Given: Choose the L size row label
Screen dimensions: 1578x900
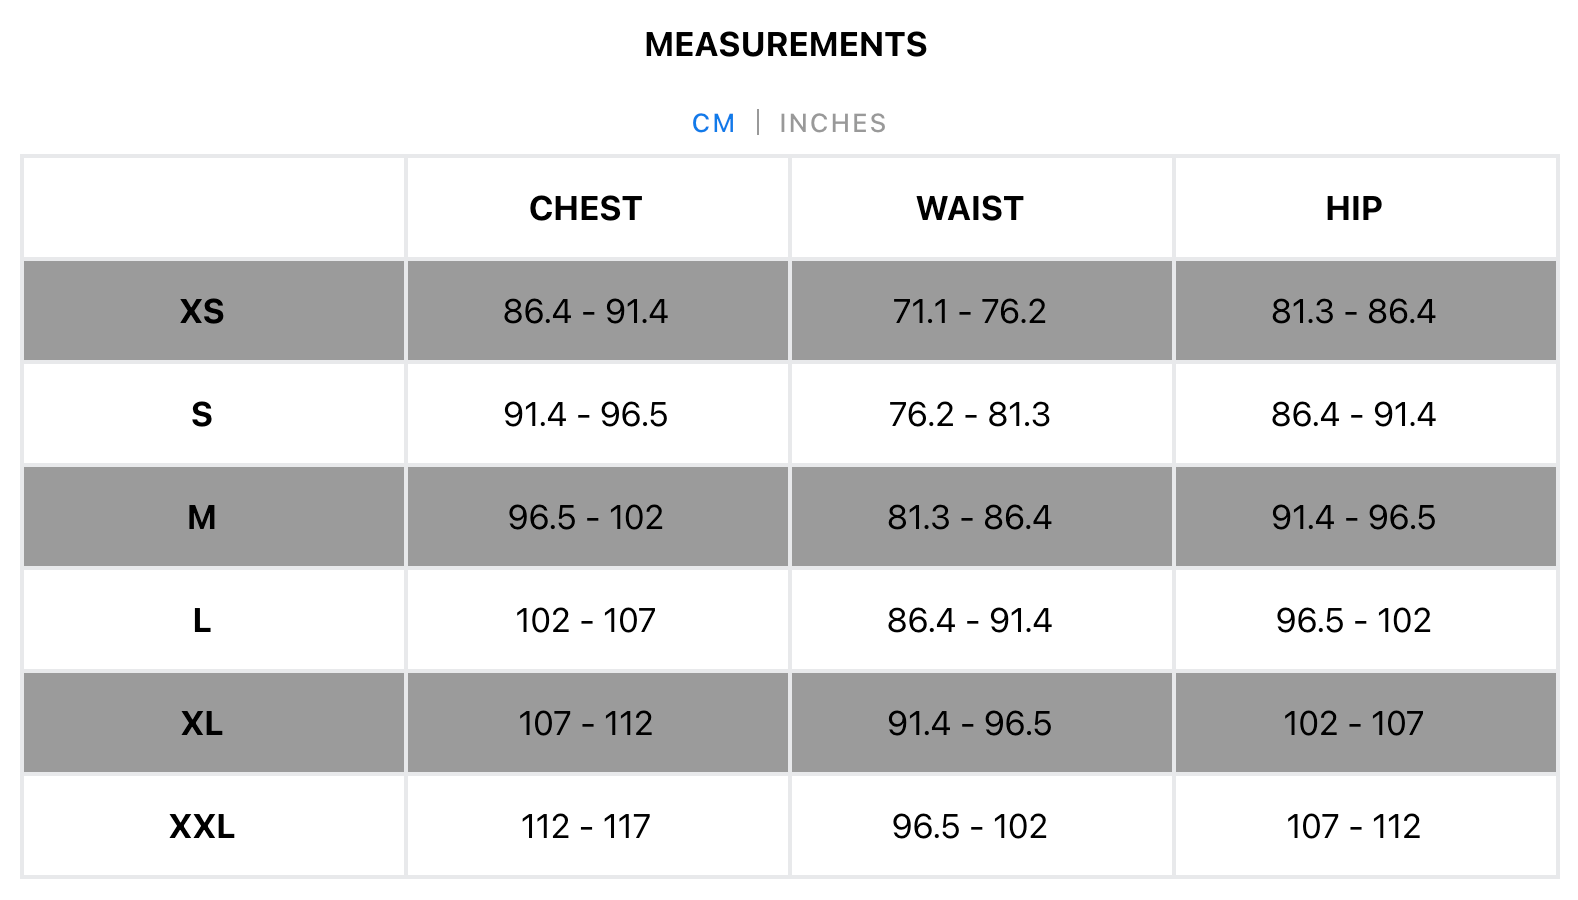Looking at the screenshot, I should [x=202, y=620].
